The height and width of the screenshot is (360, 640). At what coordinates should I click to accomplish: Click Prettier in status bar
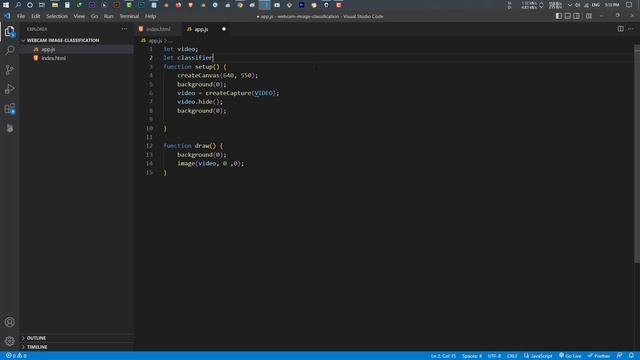pyautogui.click(x=599, y=356)
